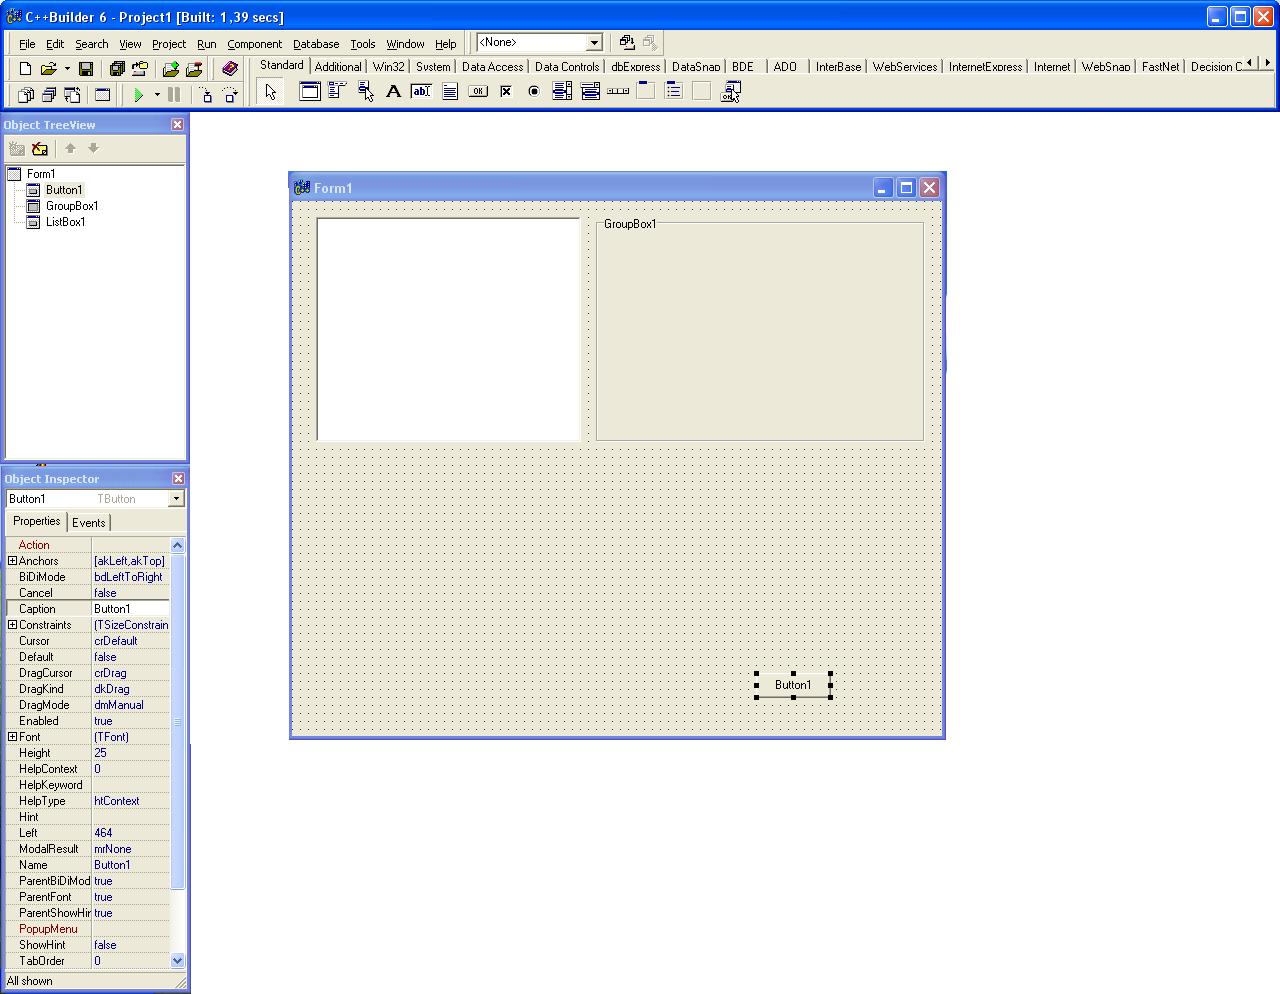Click Add File to Project icon
The width and height of the screenshot is (1280, 994).
171,68
